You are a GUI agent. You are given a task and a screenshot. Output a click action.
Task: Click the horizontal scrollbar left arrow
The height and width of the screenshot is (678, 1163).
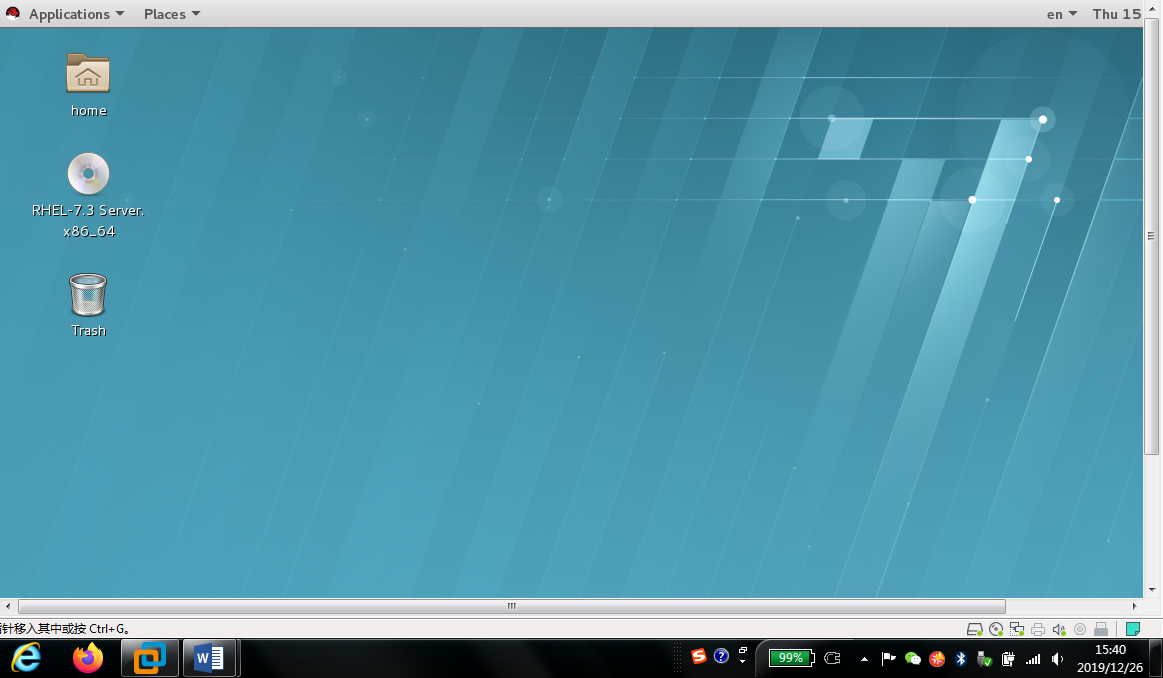pos(7,606)
